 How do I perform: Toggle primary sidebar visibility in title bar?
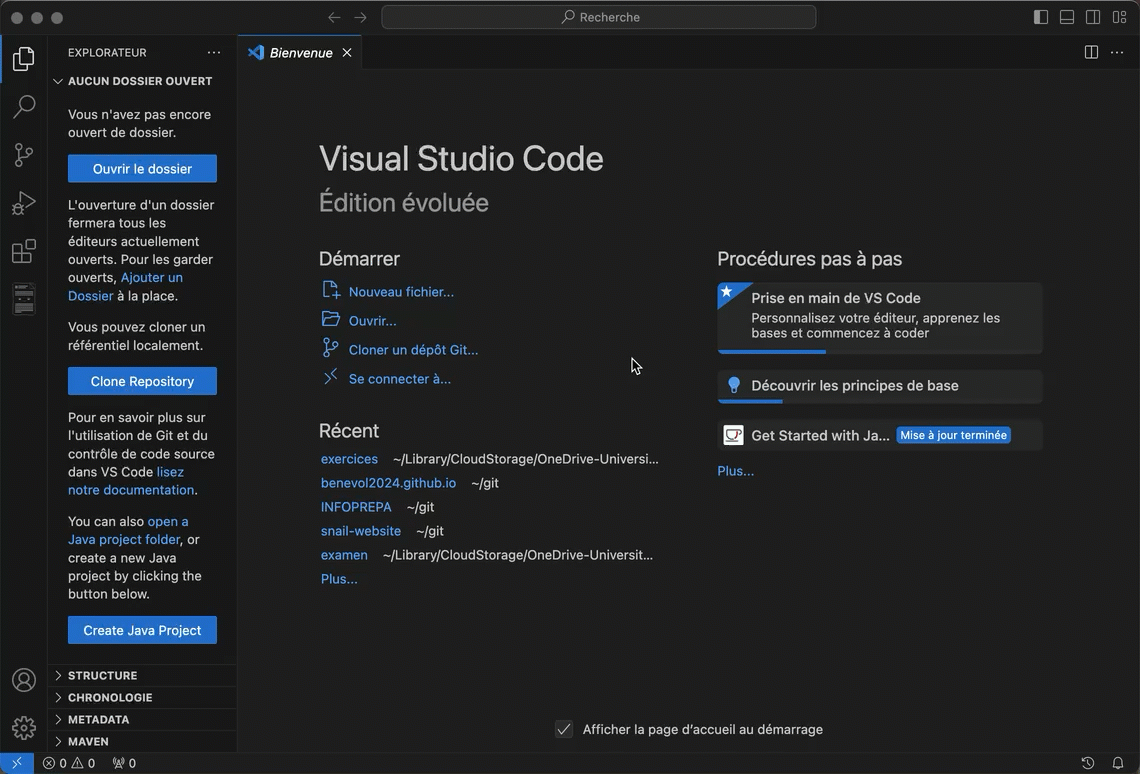(x=1041, y=17)
